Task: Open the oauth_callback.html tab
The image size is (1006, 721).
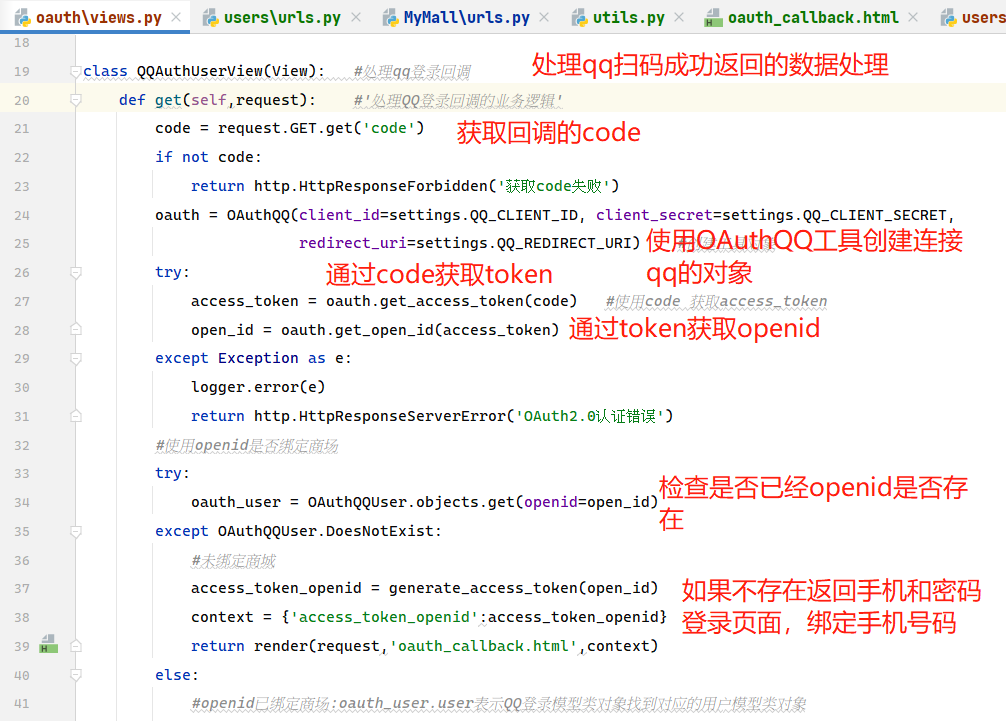Action: 812,18
